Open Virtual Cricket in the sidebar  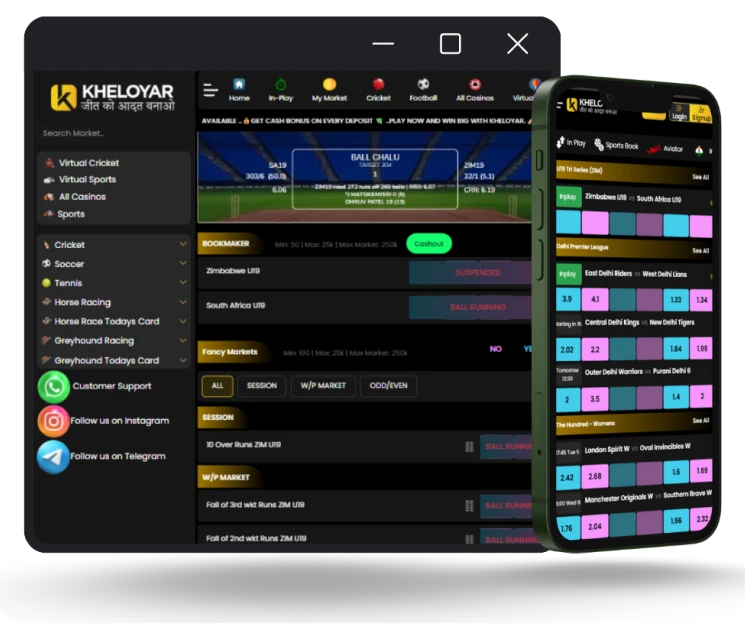point(88,163)
